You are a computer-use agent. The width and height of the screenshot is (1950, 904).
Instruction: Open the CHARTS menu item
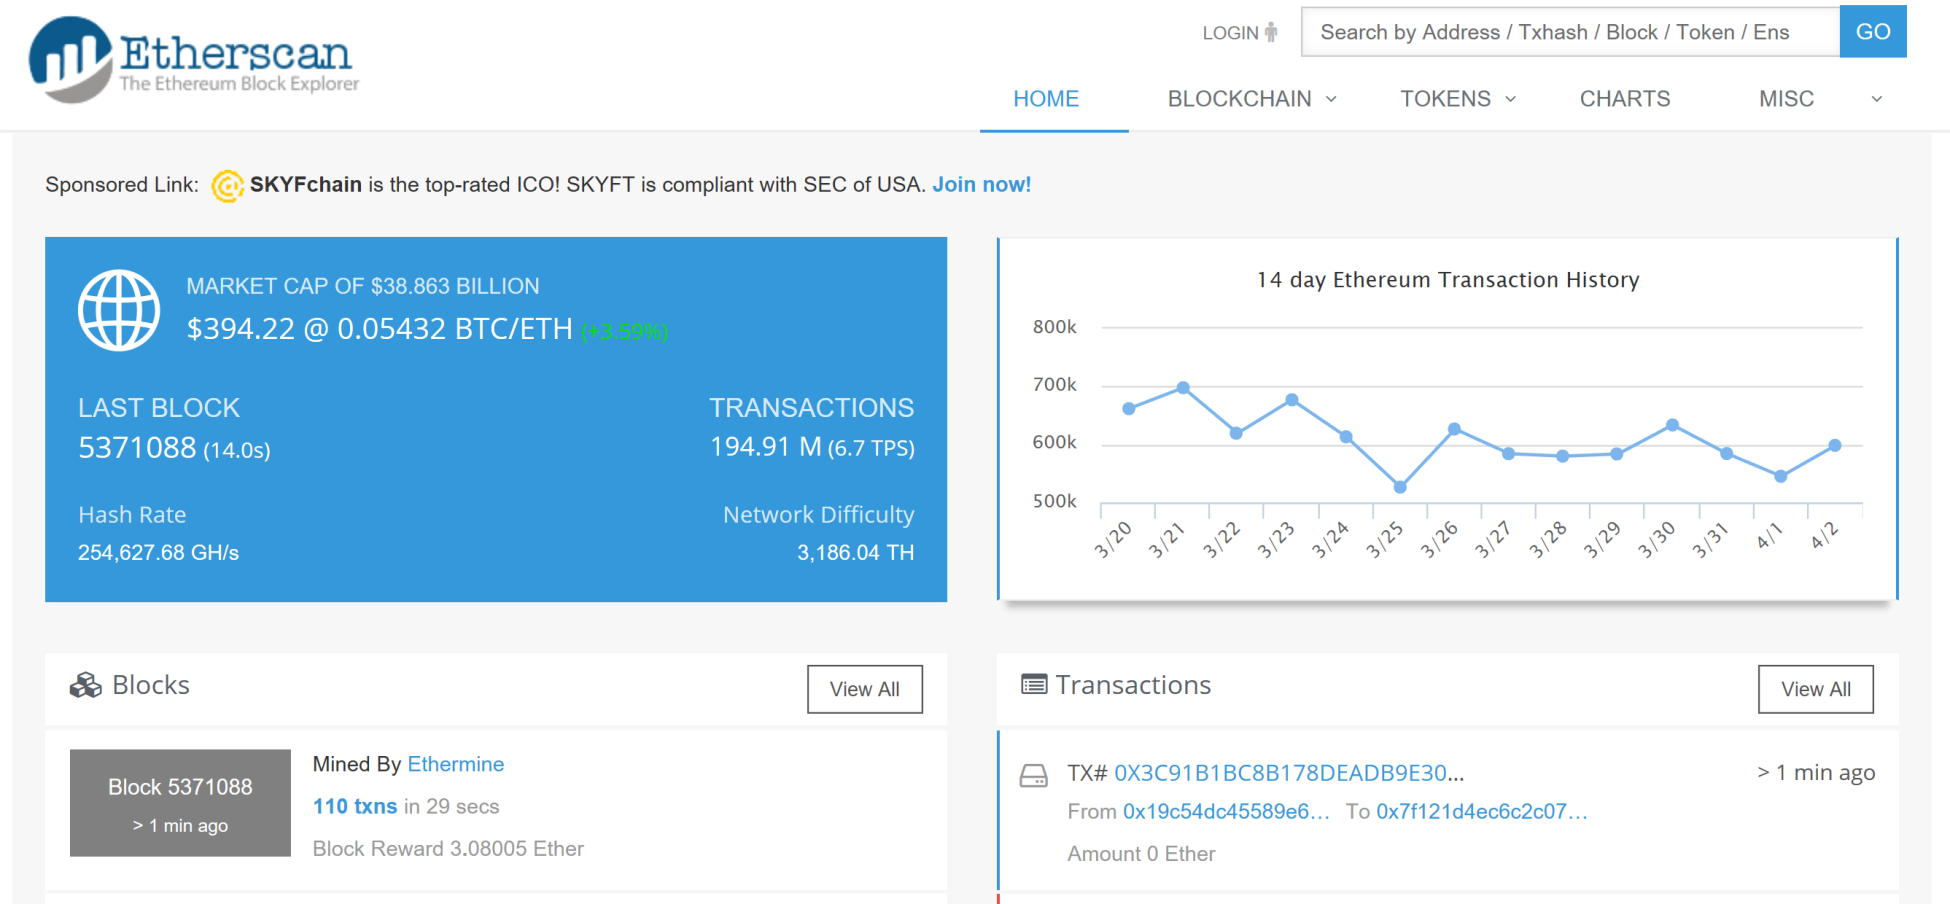coord(1624,99)
